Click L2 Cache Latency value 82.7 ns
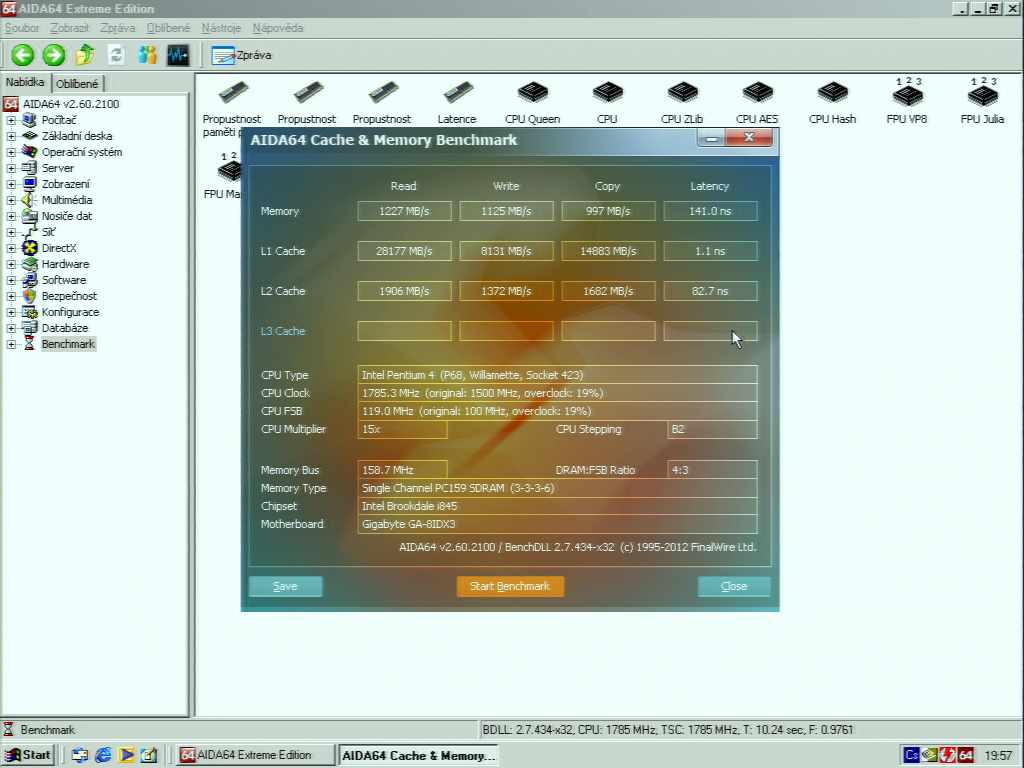This screenshot has height=768, width=1024. (710, 291)
